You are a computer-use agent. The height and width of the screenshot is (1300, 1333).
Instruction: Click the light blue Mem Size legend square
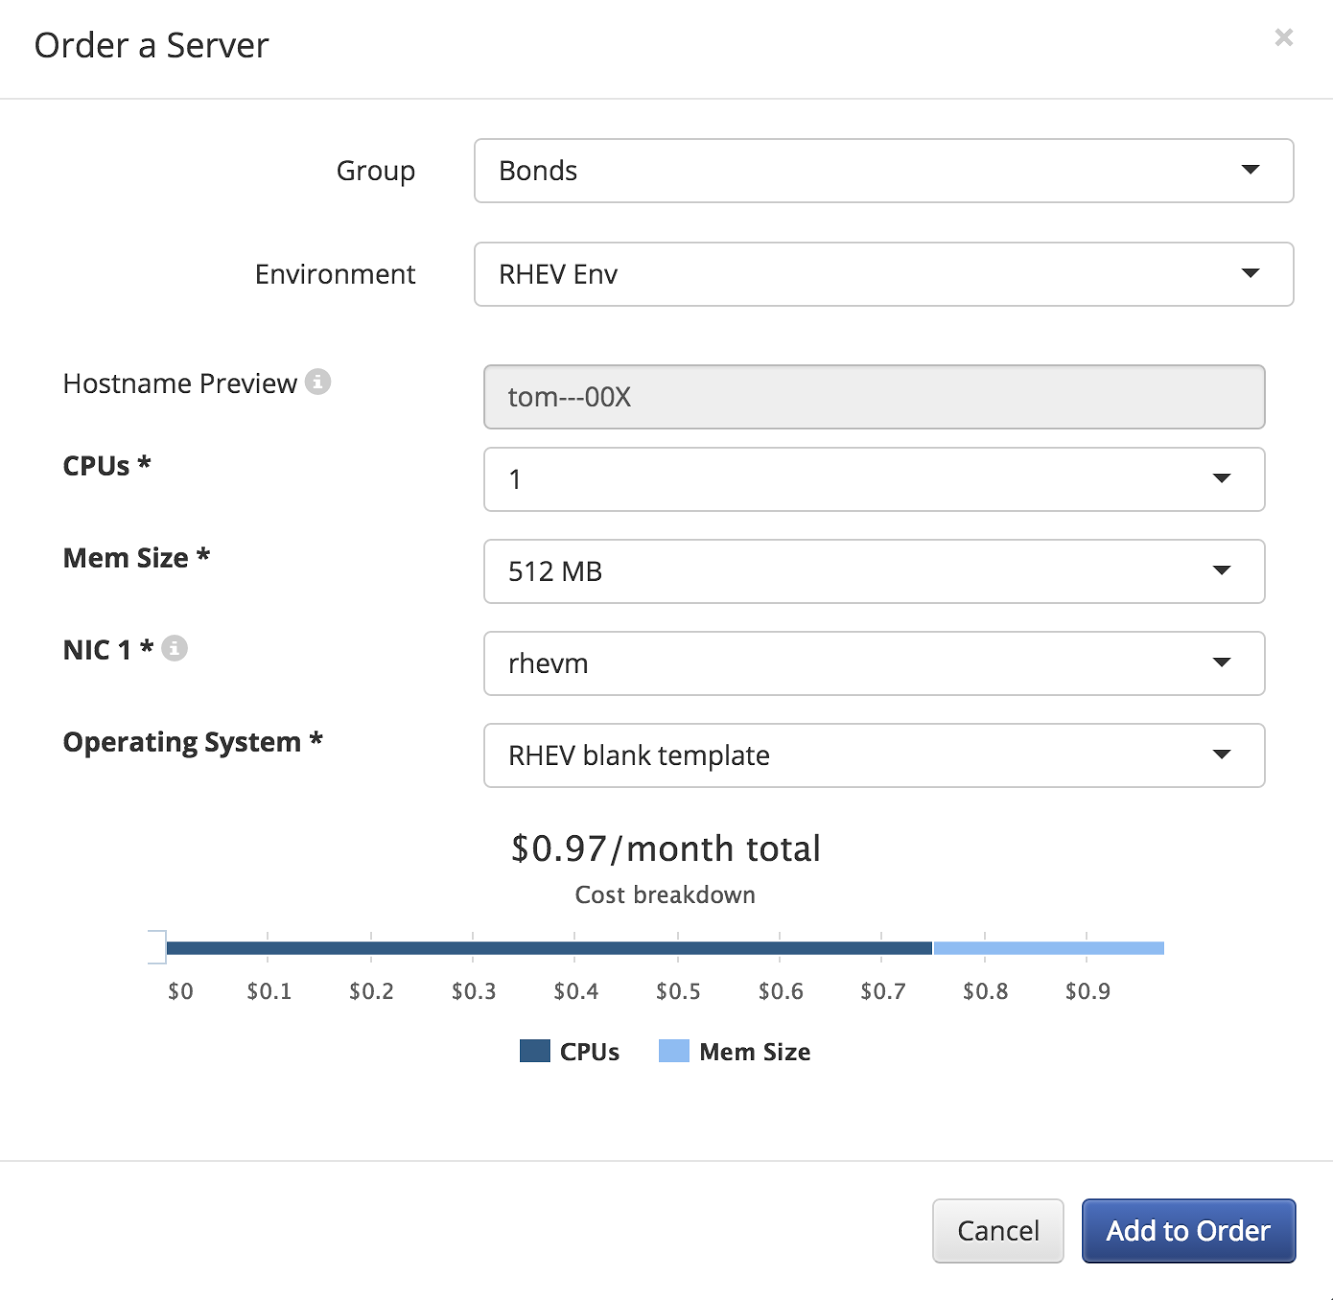[x=673, y=1051]
